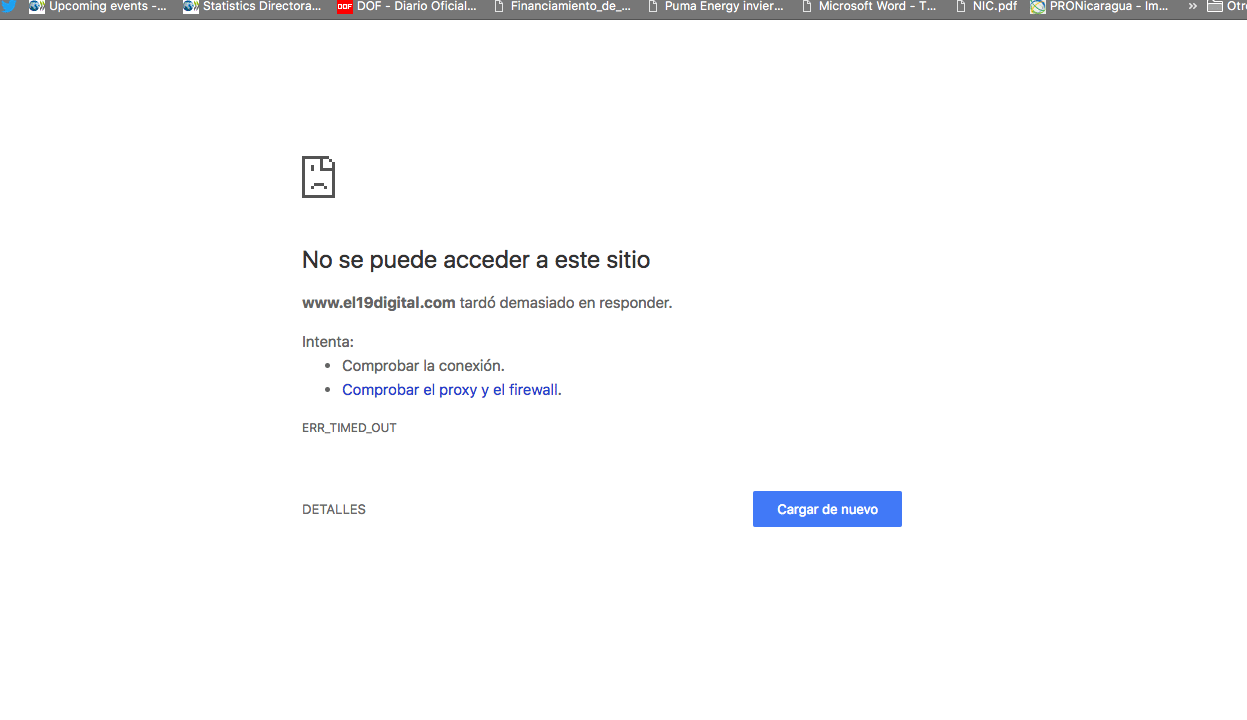Open the 'Upcoming events' bookmark
The width and height of the screenshot is (1247, 720).
point(98,6)
